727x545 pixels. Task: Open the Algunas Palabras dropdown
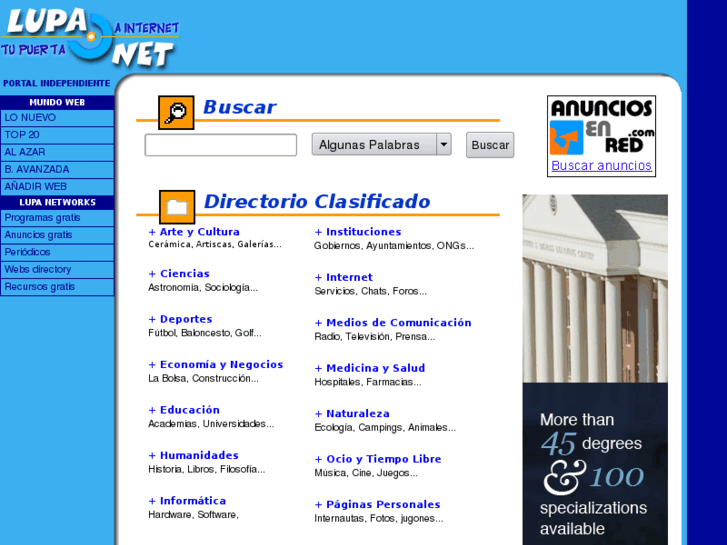382,145
